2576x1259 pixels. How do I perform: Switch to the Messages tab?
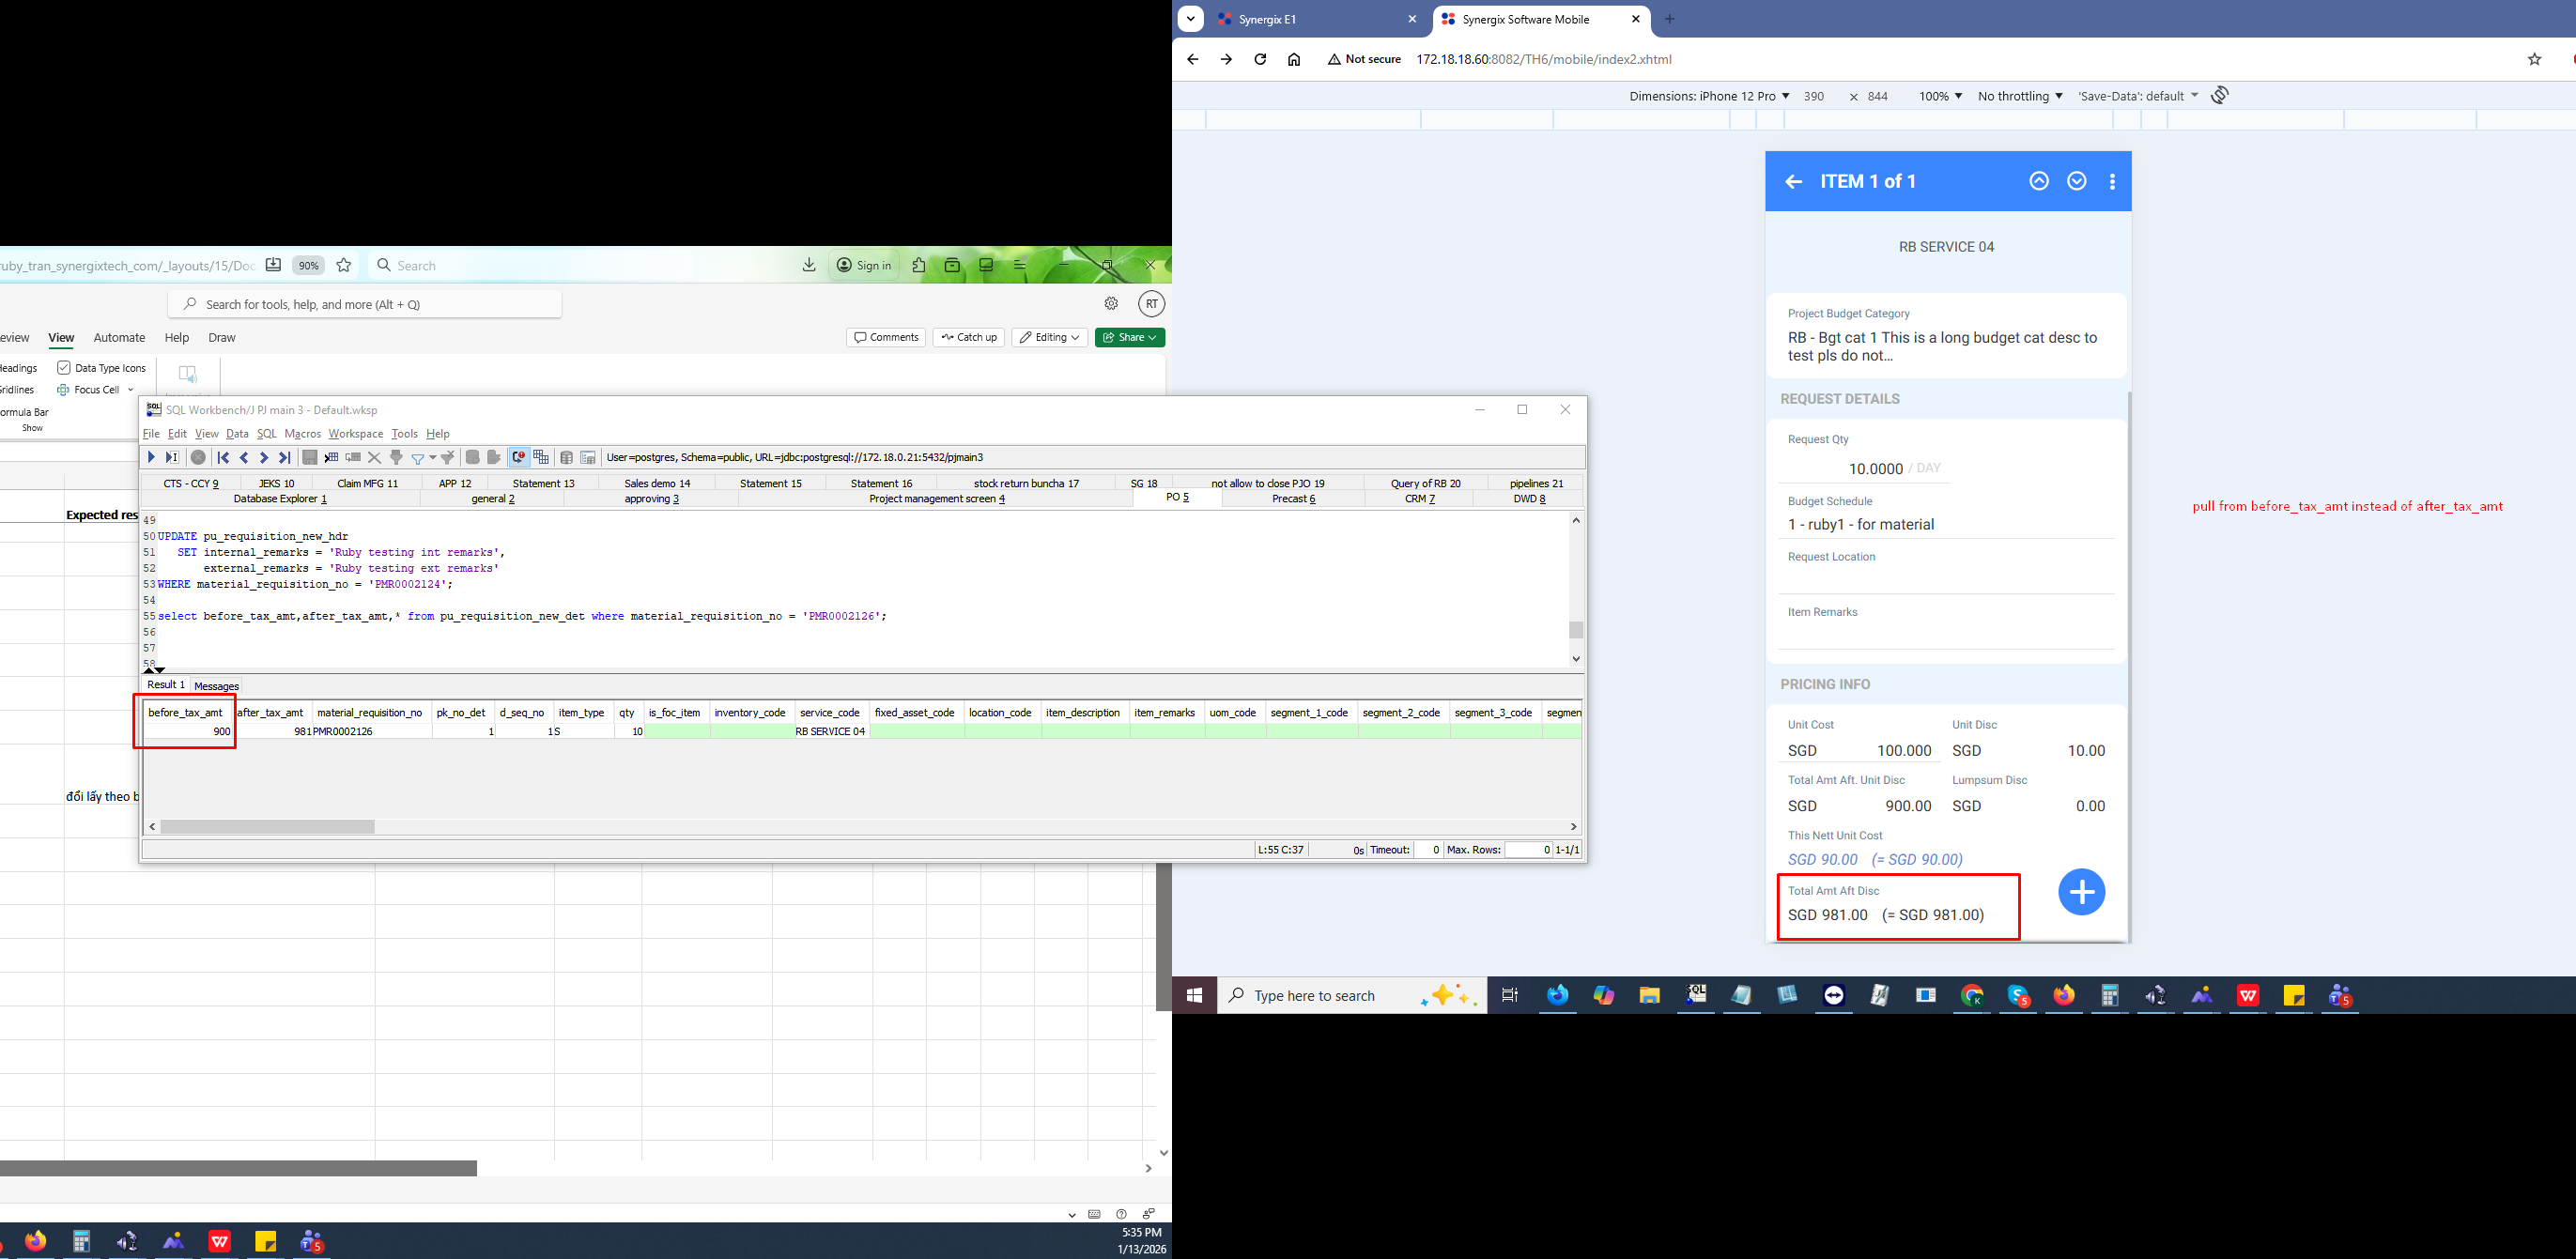pos(216,686)
